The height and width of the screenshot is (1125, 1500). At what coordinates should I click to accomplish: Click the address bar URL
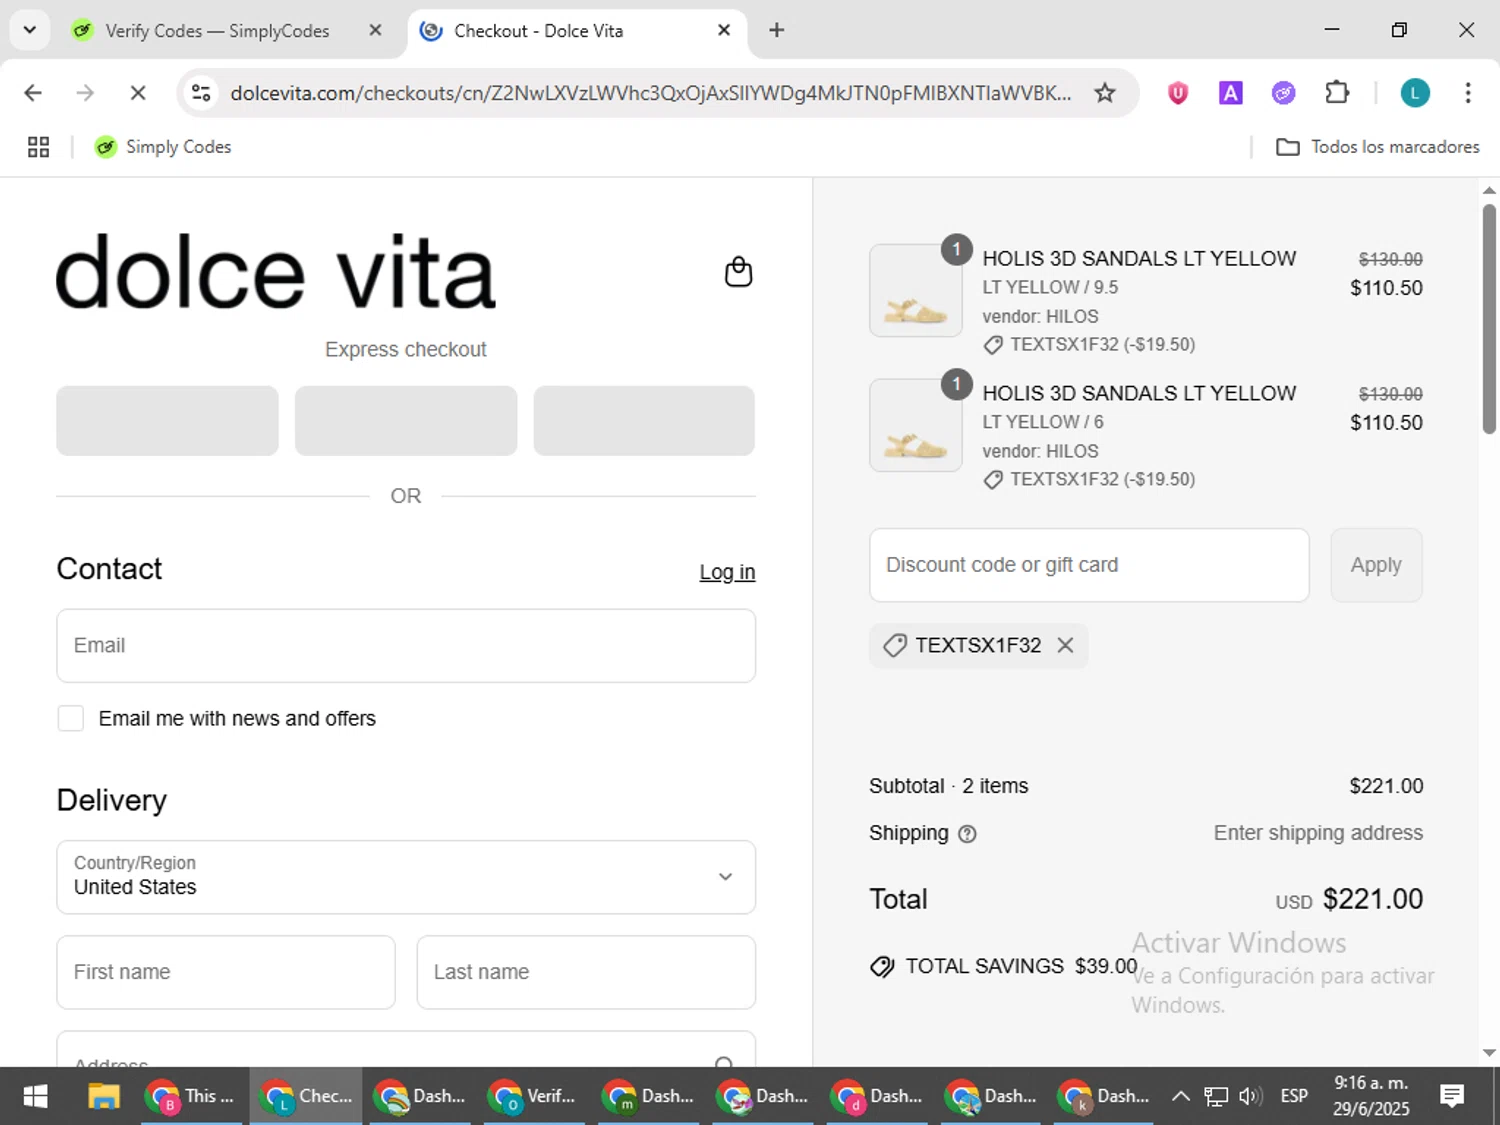coord(650,93)
